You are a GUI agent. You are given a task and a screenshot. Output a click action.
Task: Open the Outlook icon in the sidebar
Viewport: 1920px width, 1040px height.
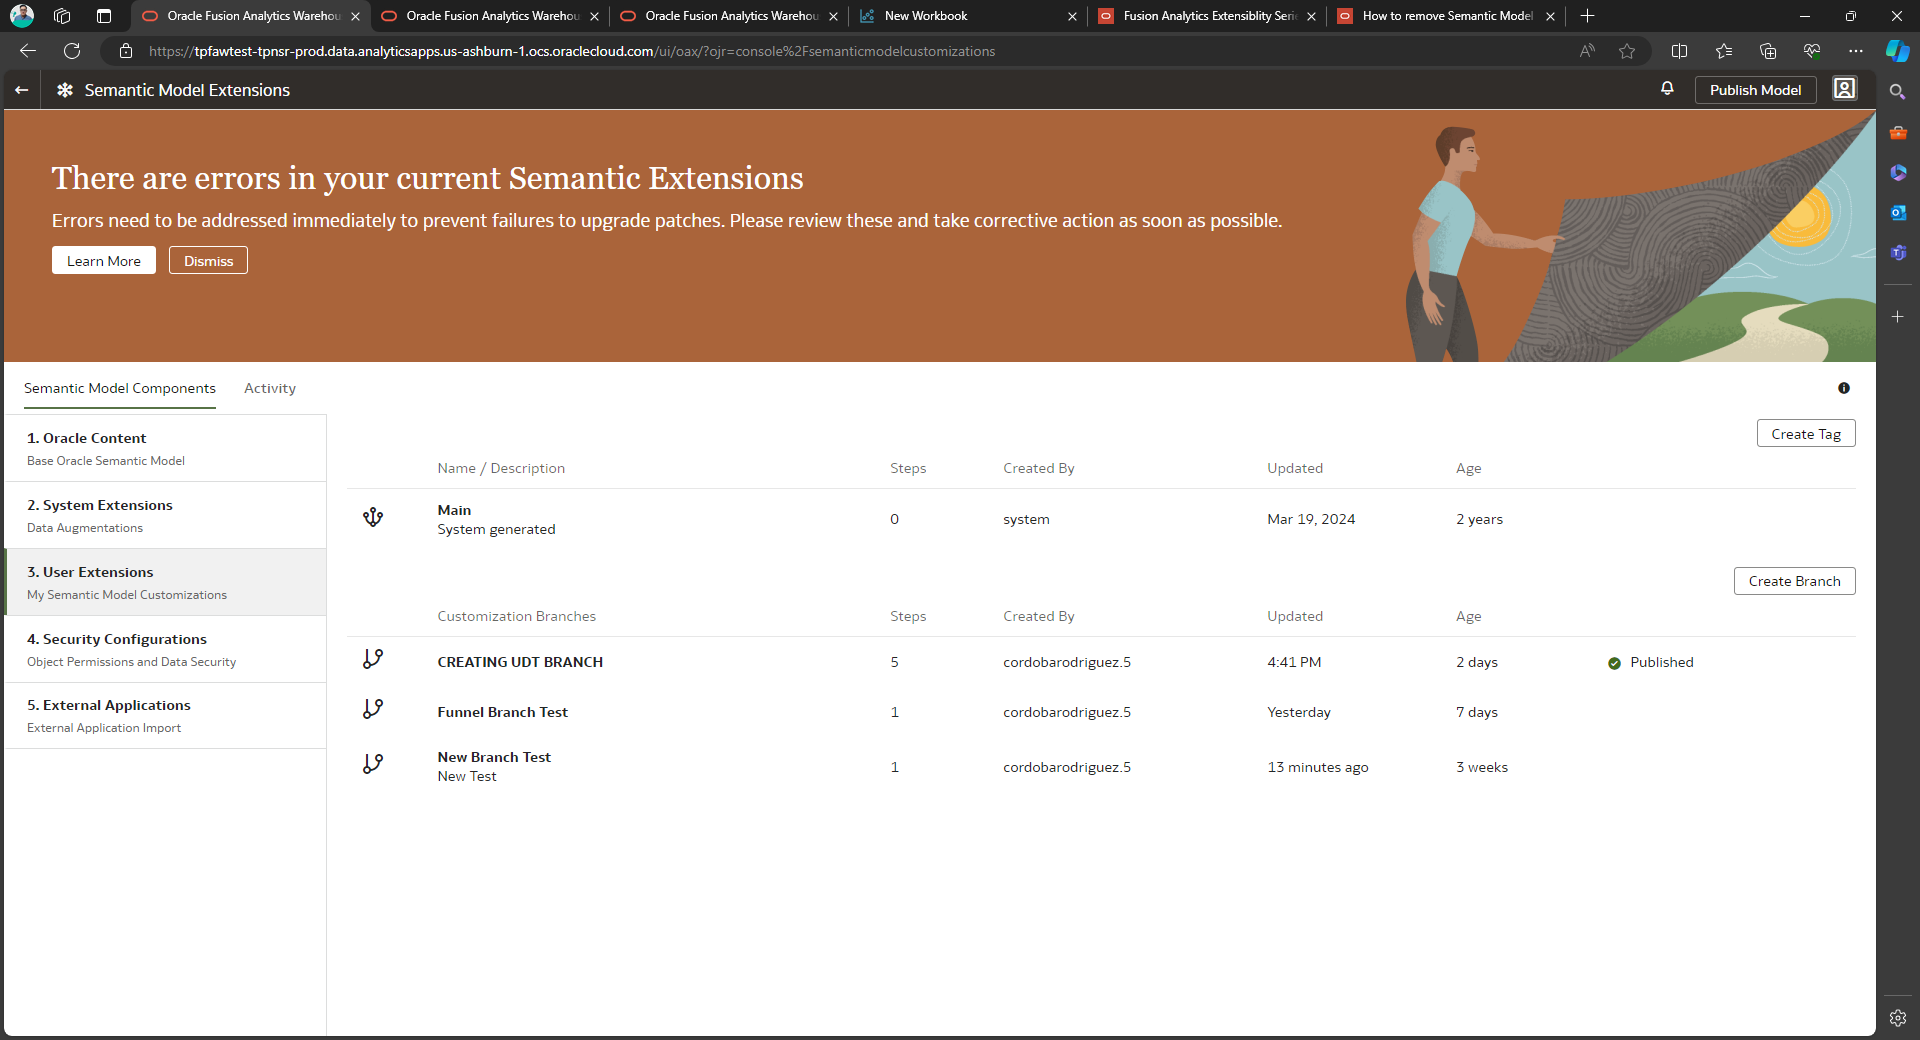click(1897, 212)
